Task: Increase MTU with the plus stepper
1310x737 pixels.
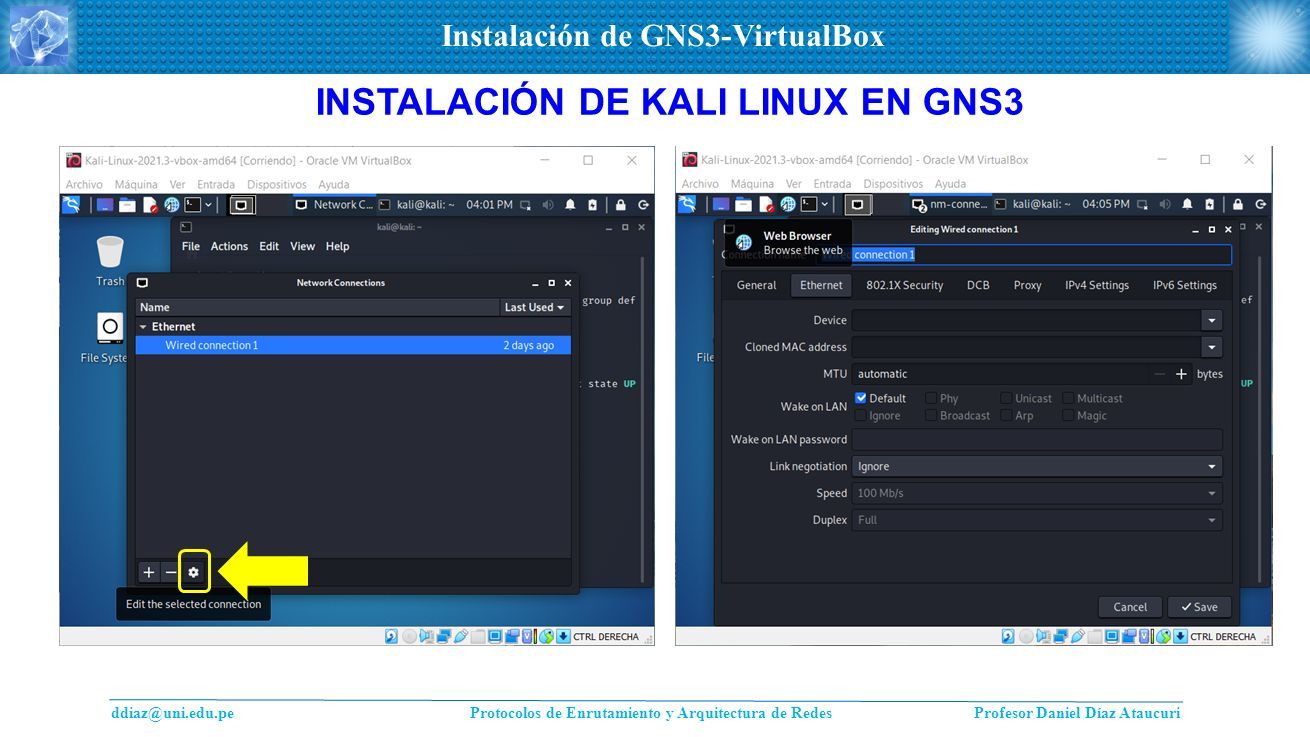Action: pyautogui.click(x=1181, y=374)
